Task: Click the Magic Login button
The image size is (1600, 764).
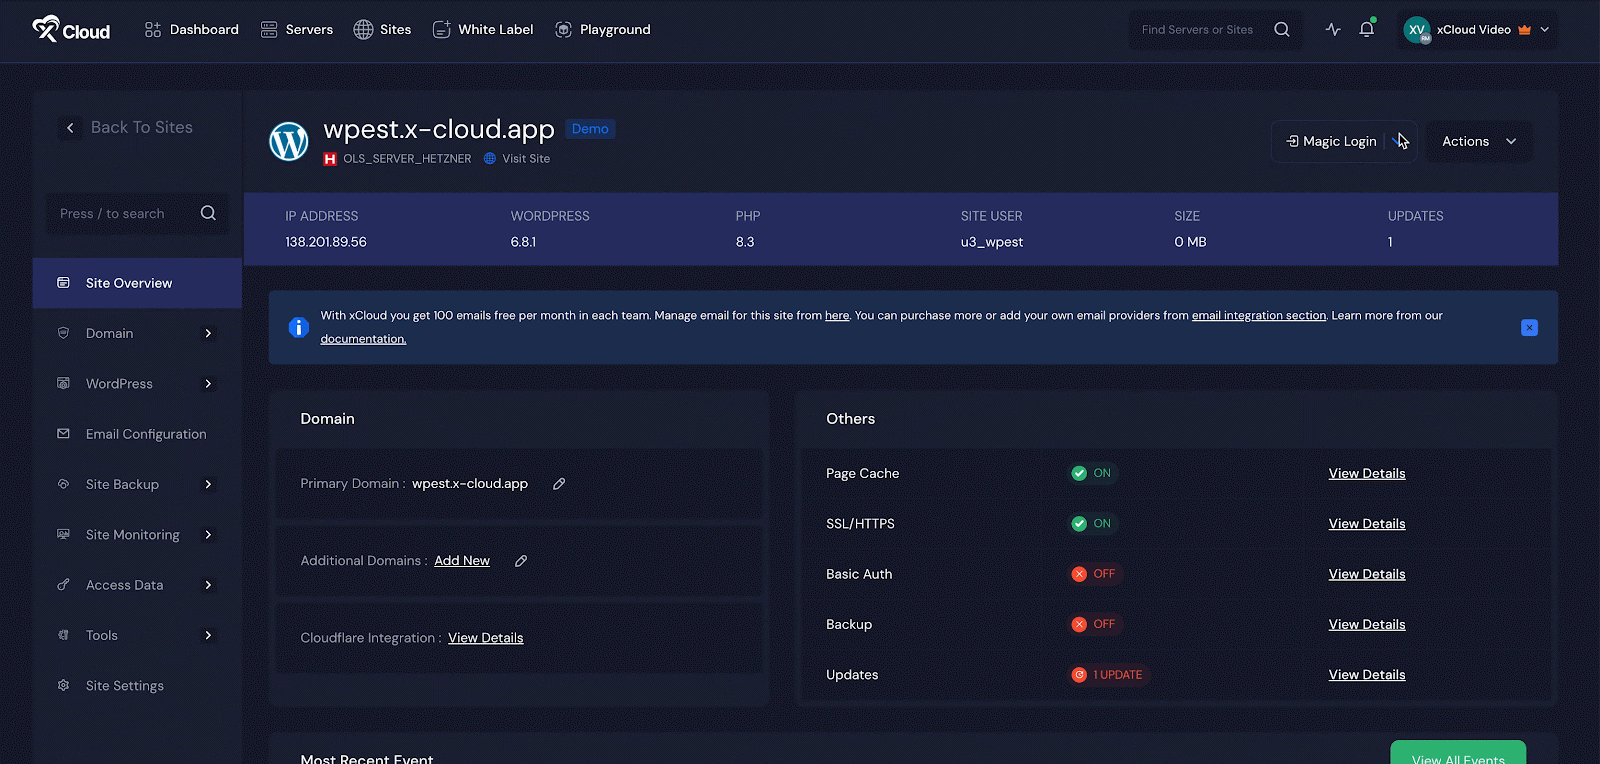Action: (1331, 141)
